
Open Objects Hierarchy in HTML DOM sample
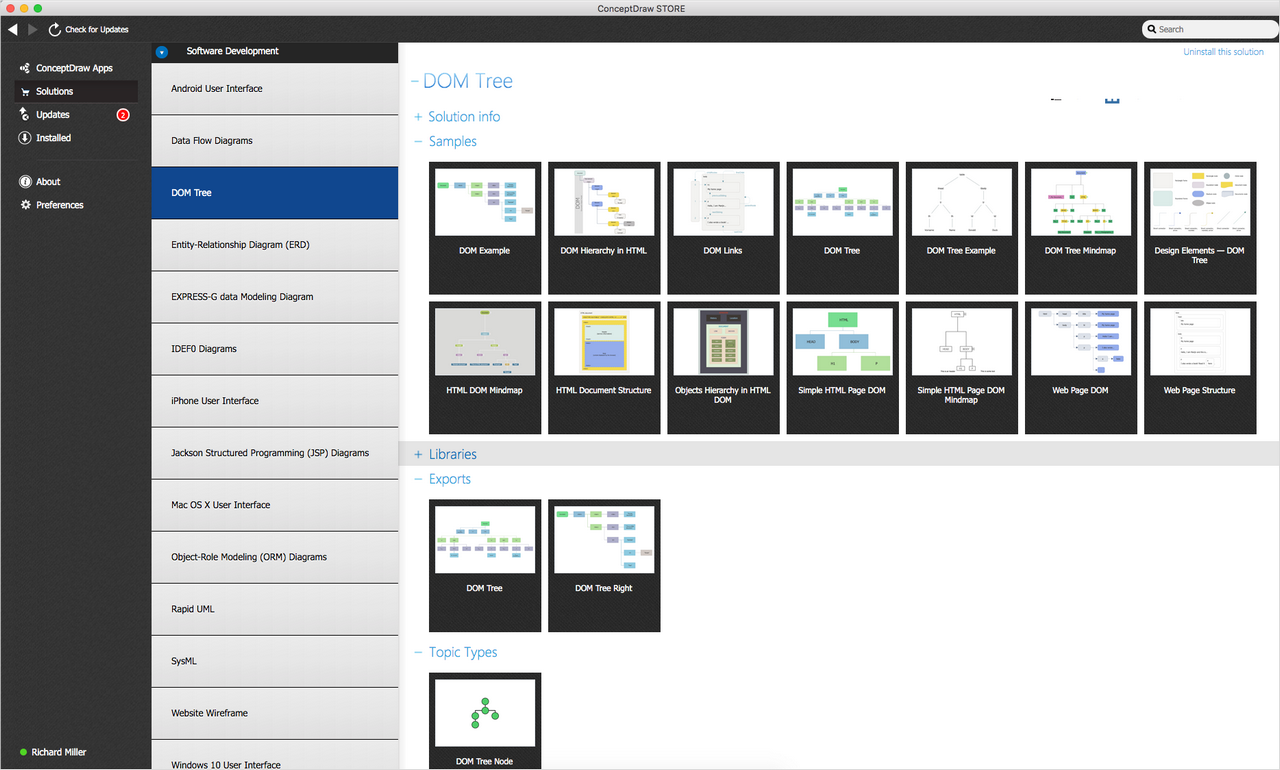[723, 368]
